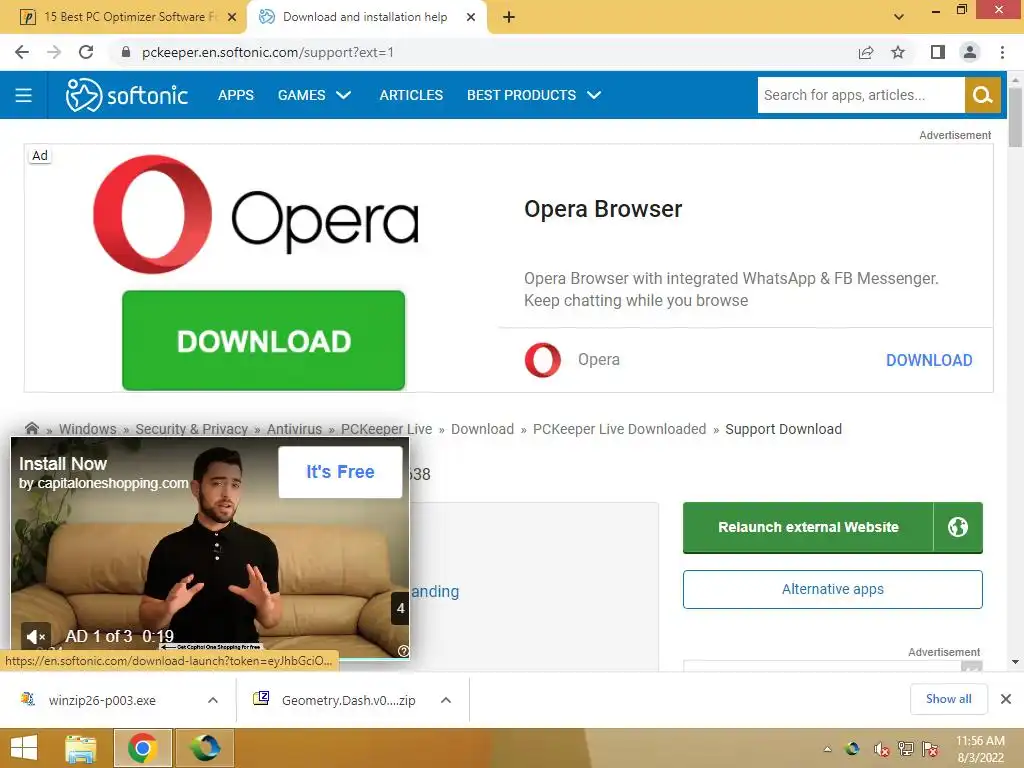Open File Explorer from taskbar

[x=81, y=748]
